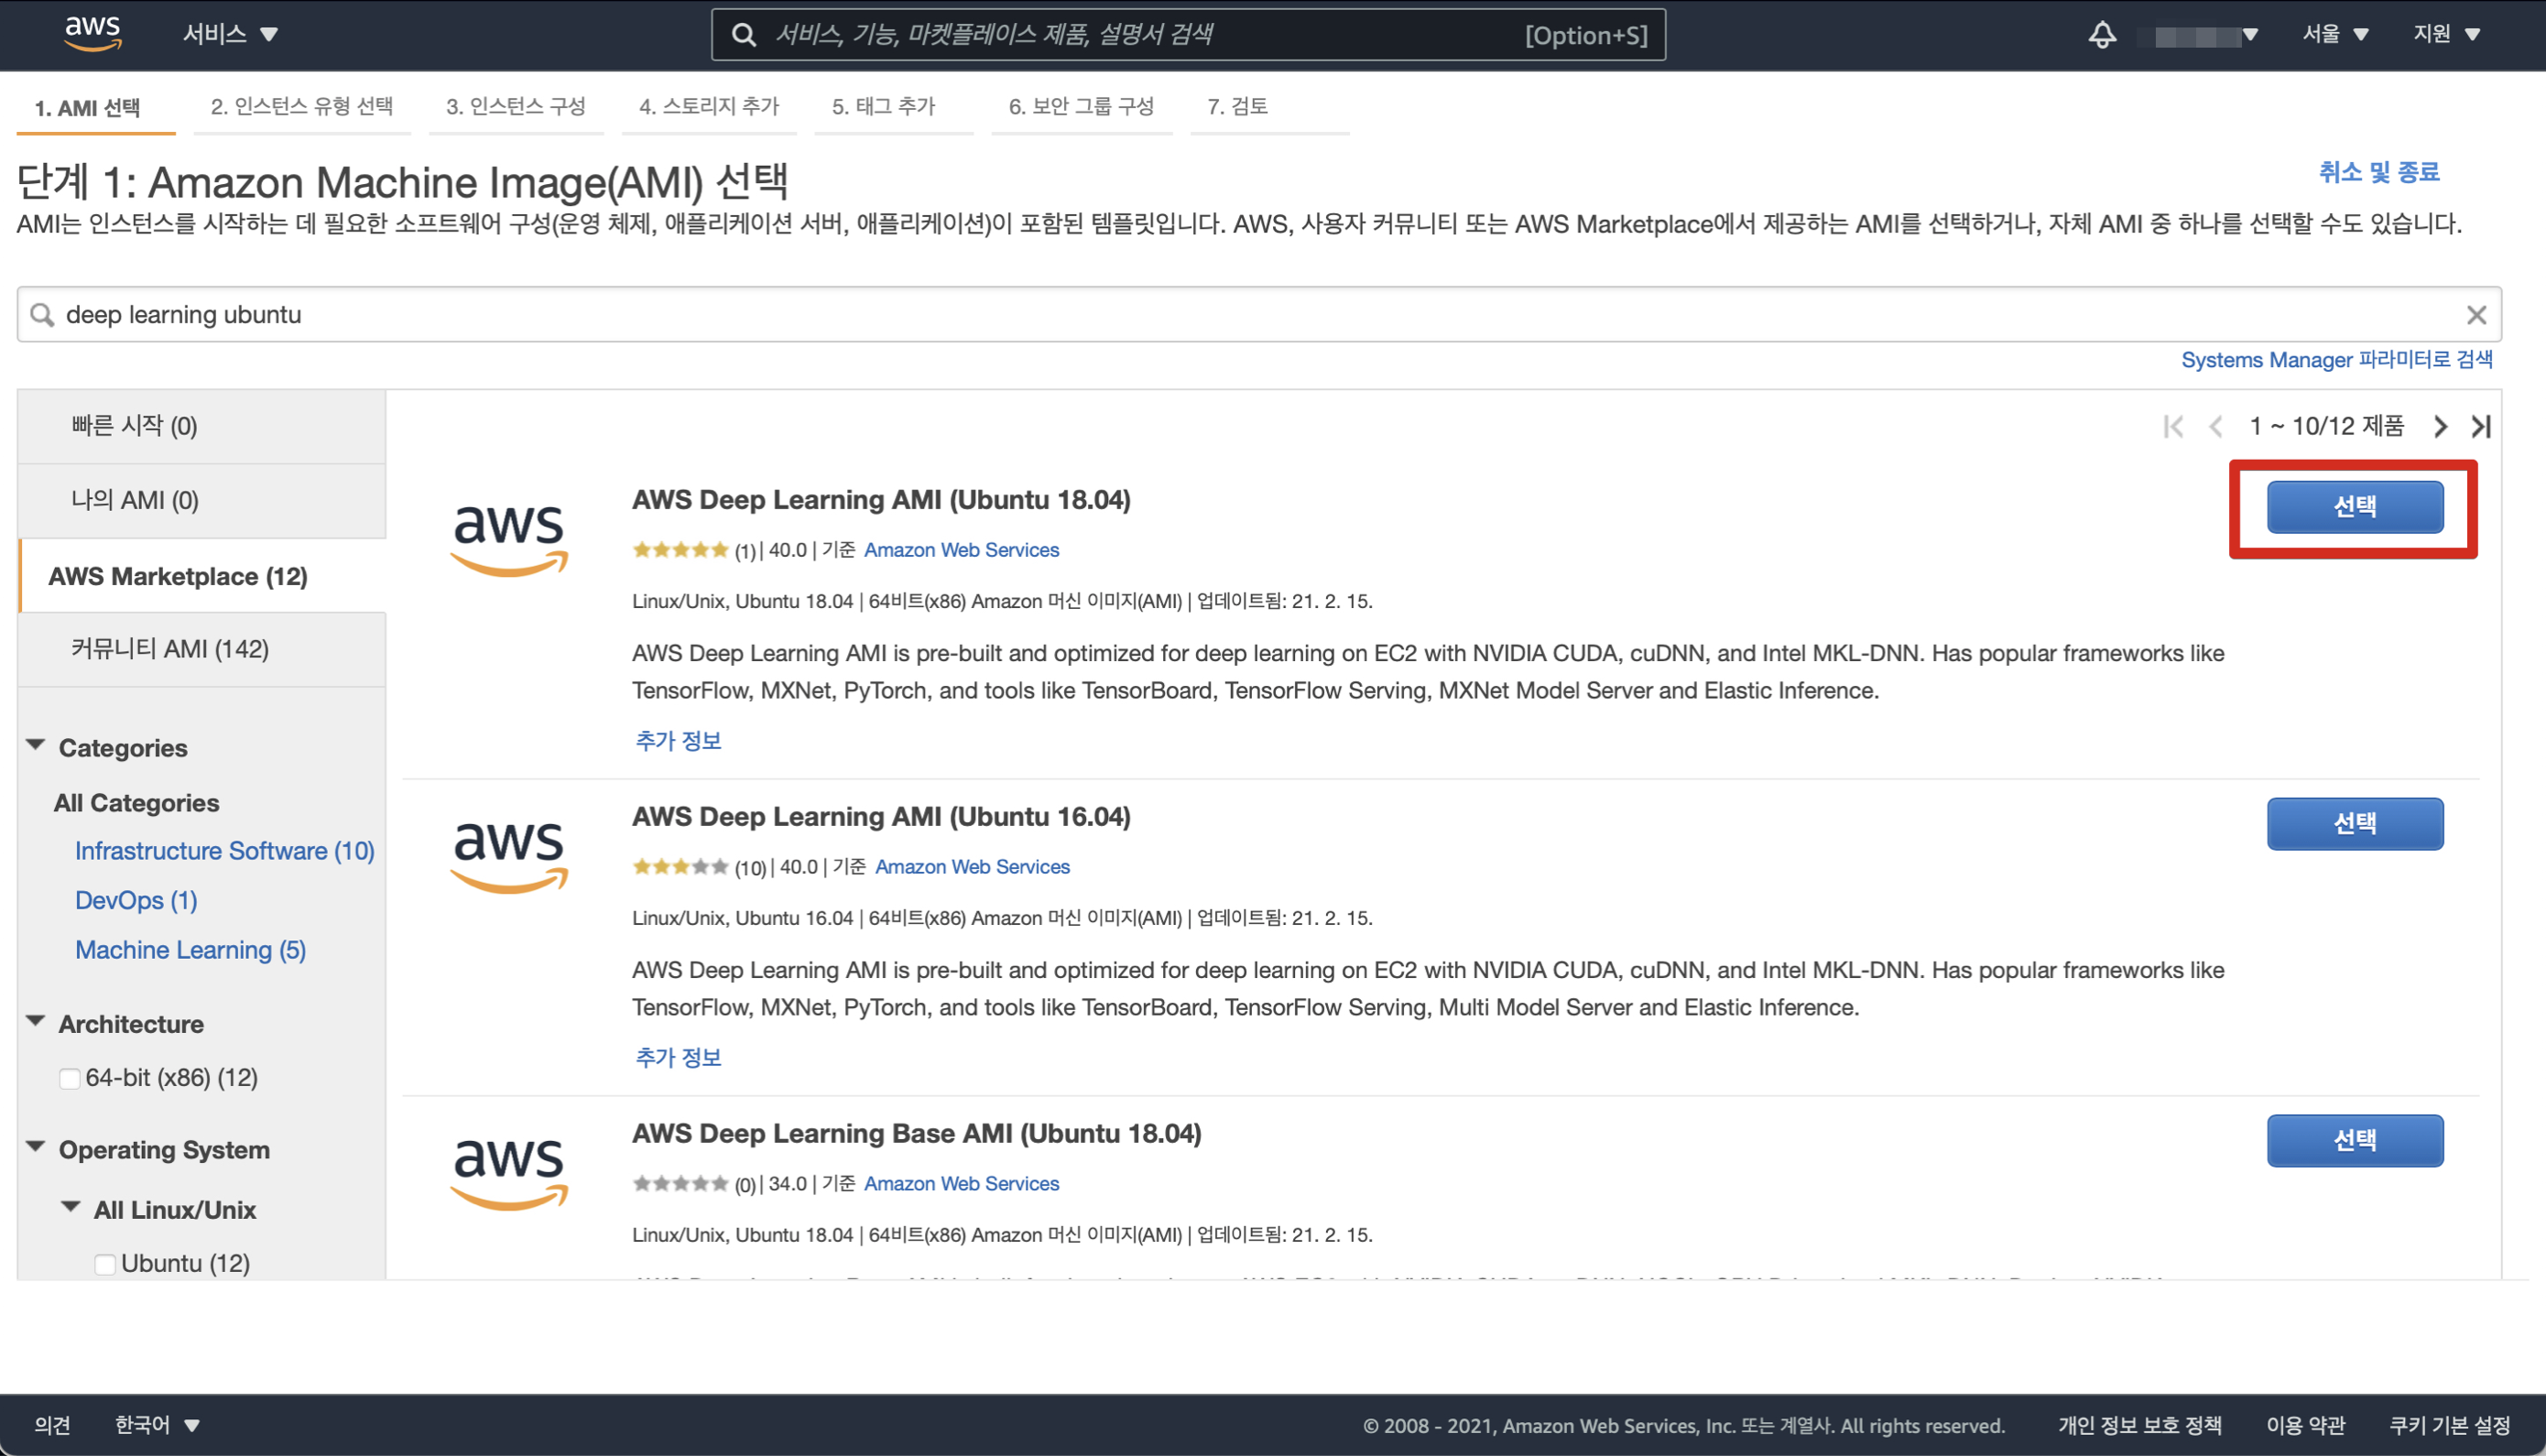
Task: Collapse the All Linux/Unix tree node
Action: (x=71, y=1208)
